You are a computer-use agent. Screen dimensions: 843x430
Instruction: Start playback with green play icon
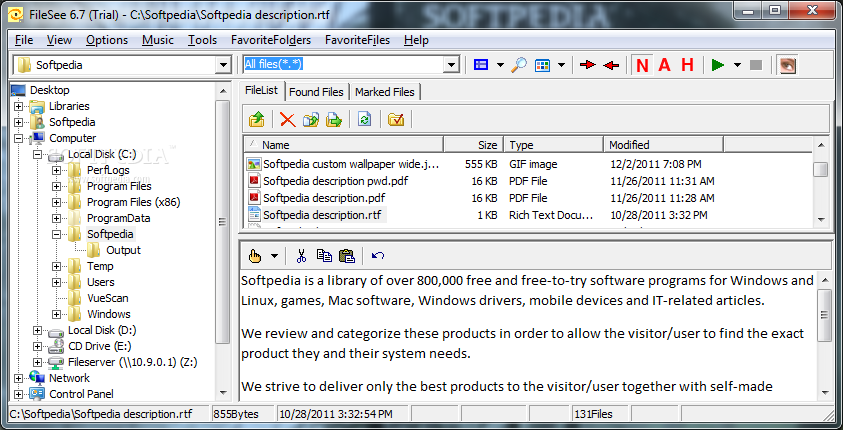[718, 65]
